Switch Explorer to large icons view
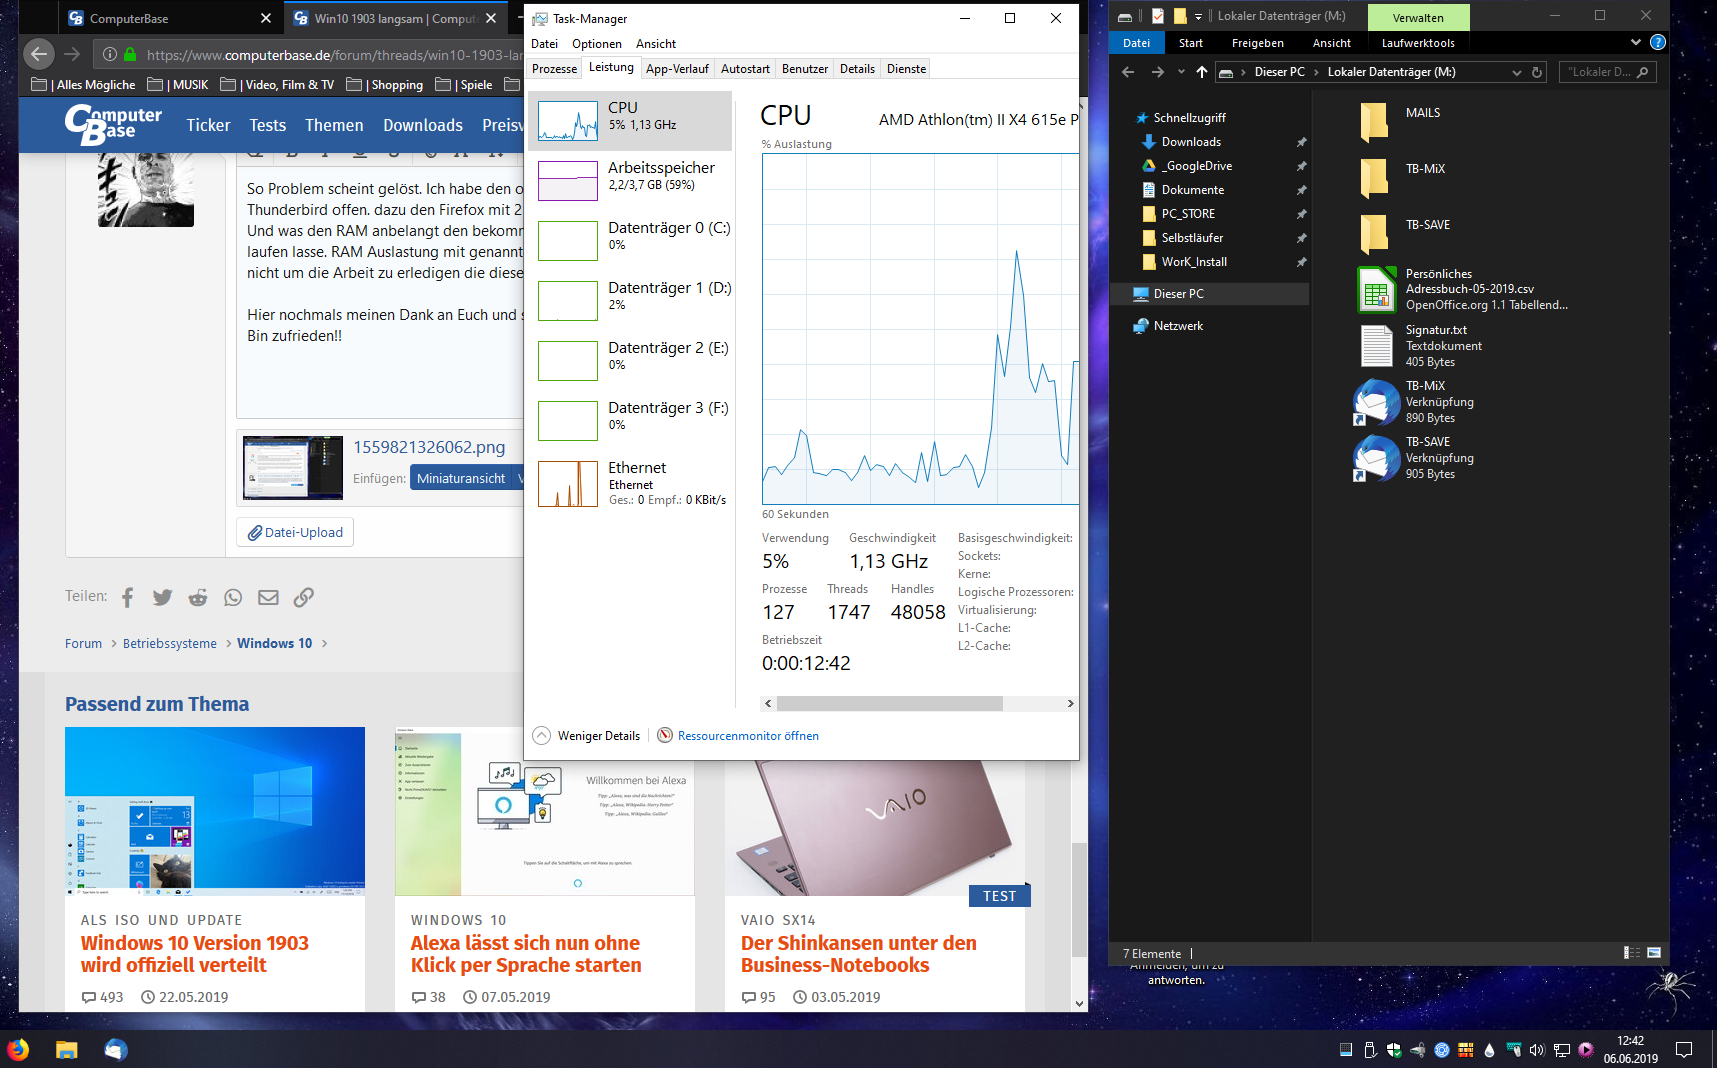The height and width of the screenshot is (1068, 1717). tap(1654, 953)
